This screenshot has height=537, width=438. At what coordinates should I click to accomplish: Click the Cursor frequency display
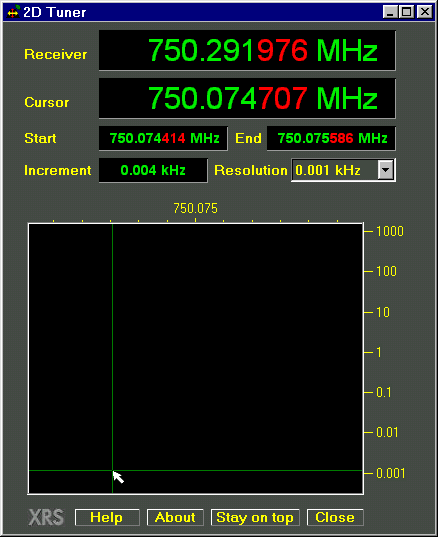[x=247, y=98]
